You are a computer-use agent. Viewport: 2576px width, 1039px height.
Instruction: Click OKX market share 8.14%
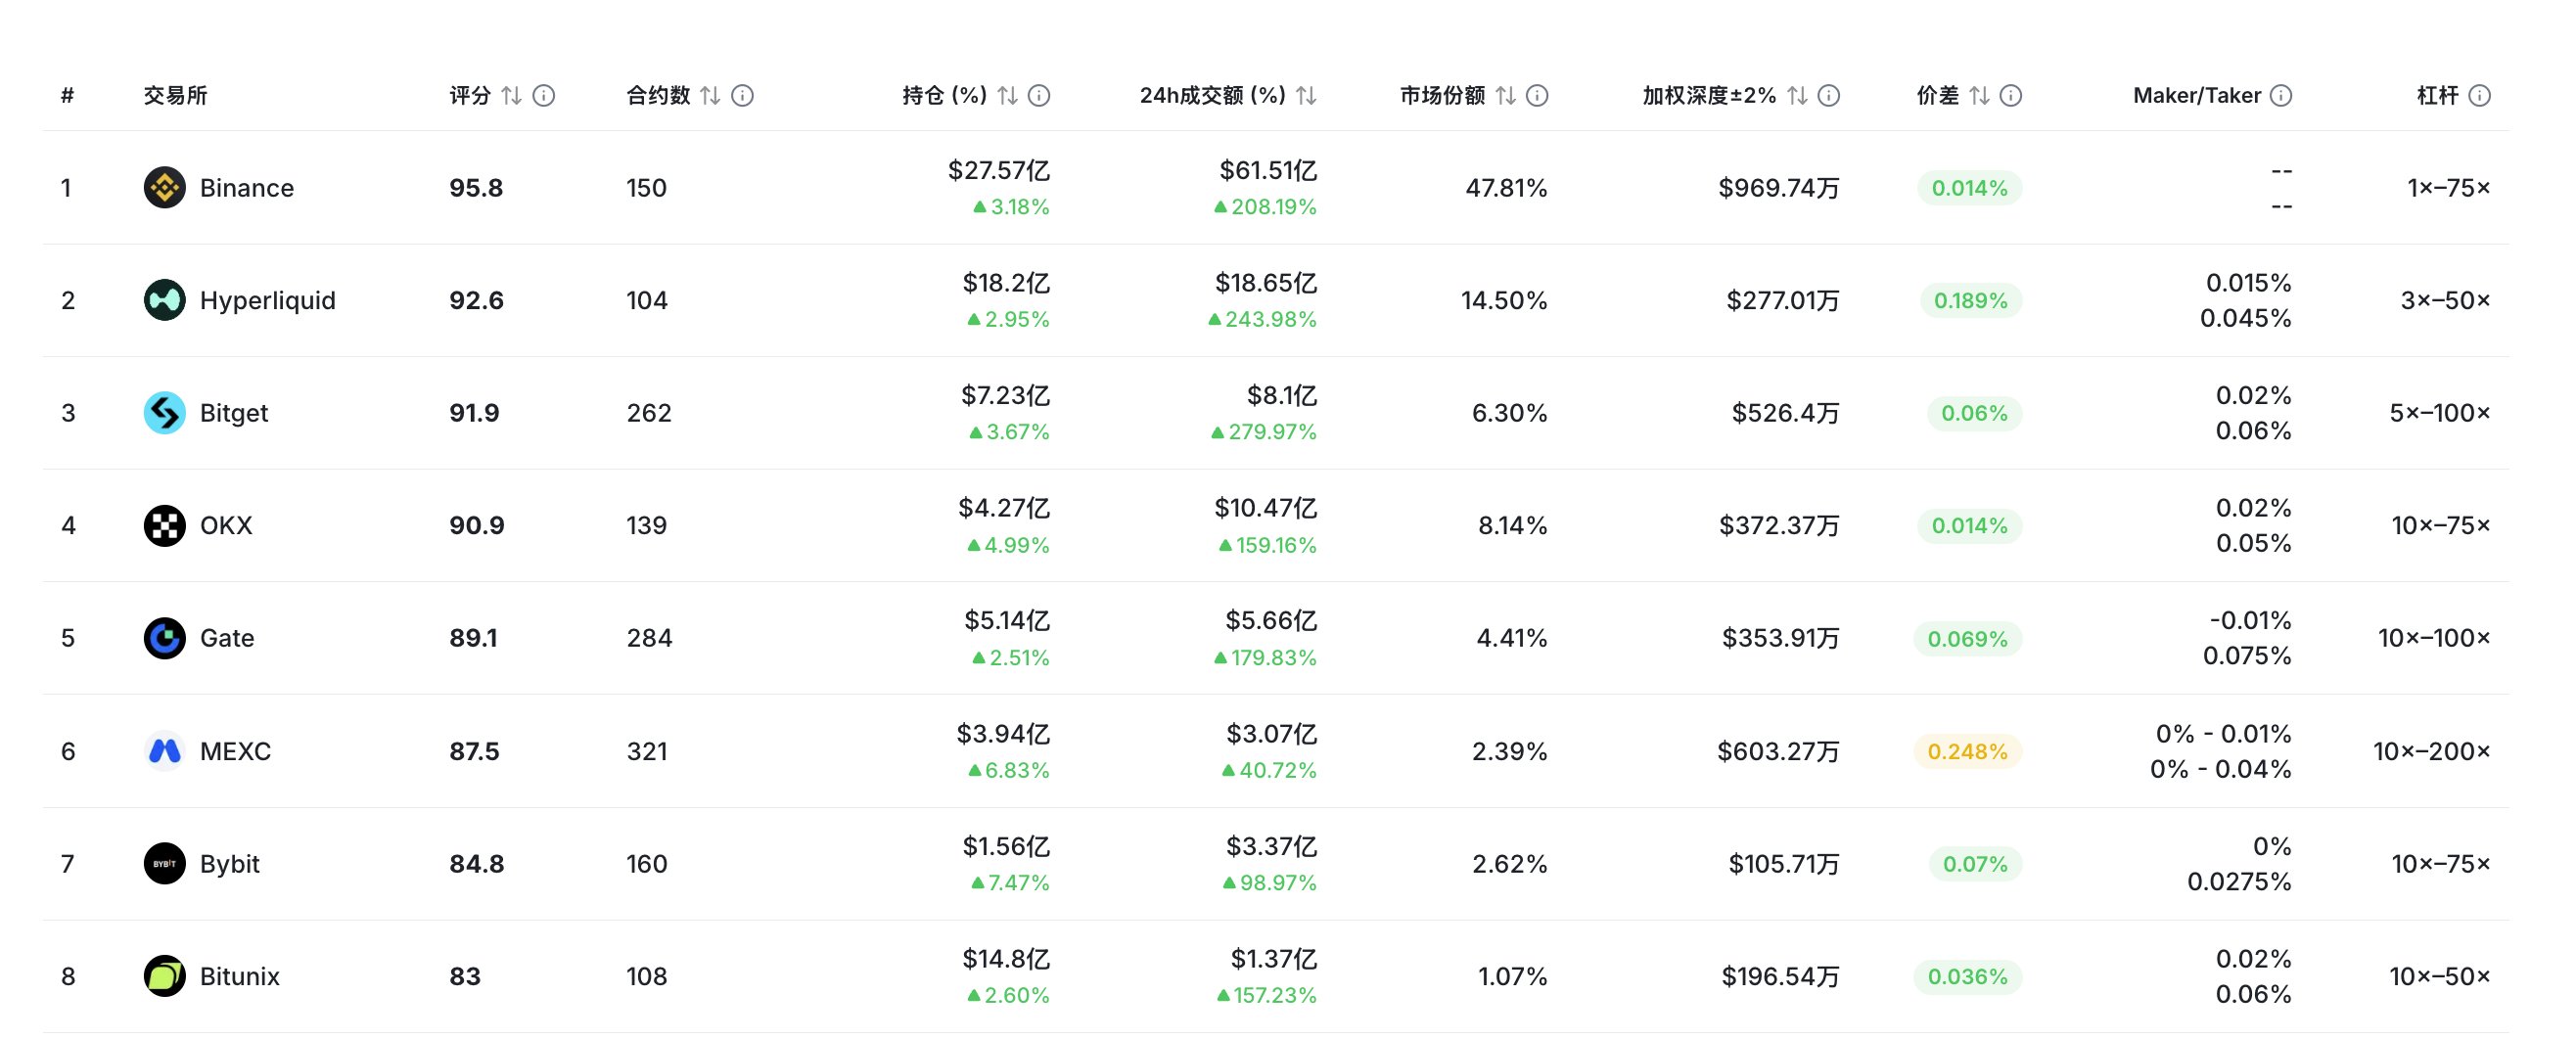point(1513,525)
